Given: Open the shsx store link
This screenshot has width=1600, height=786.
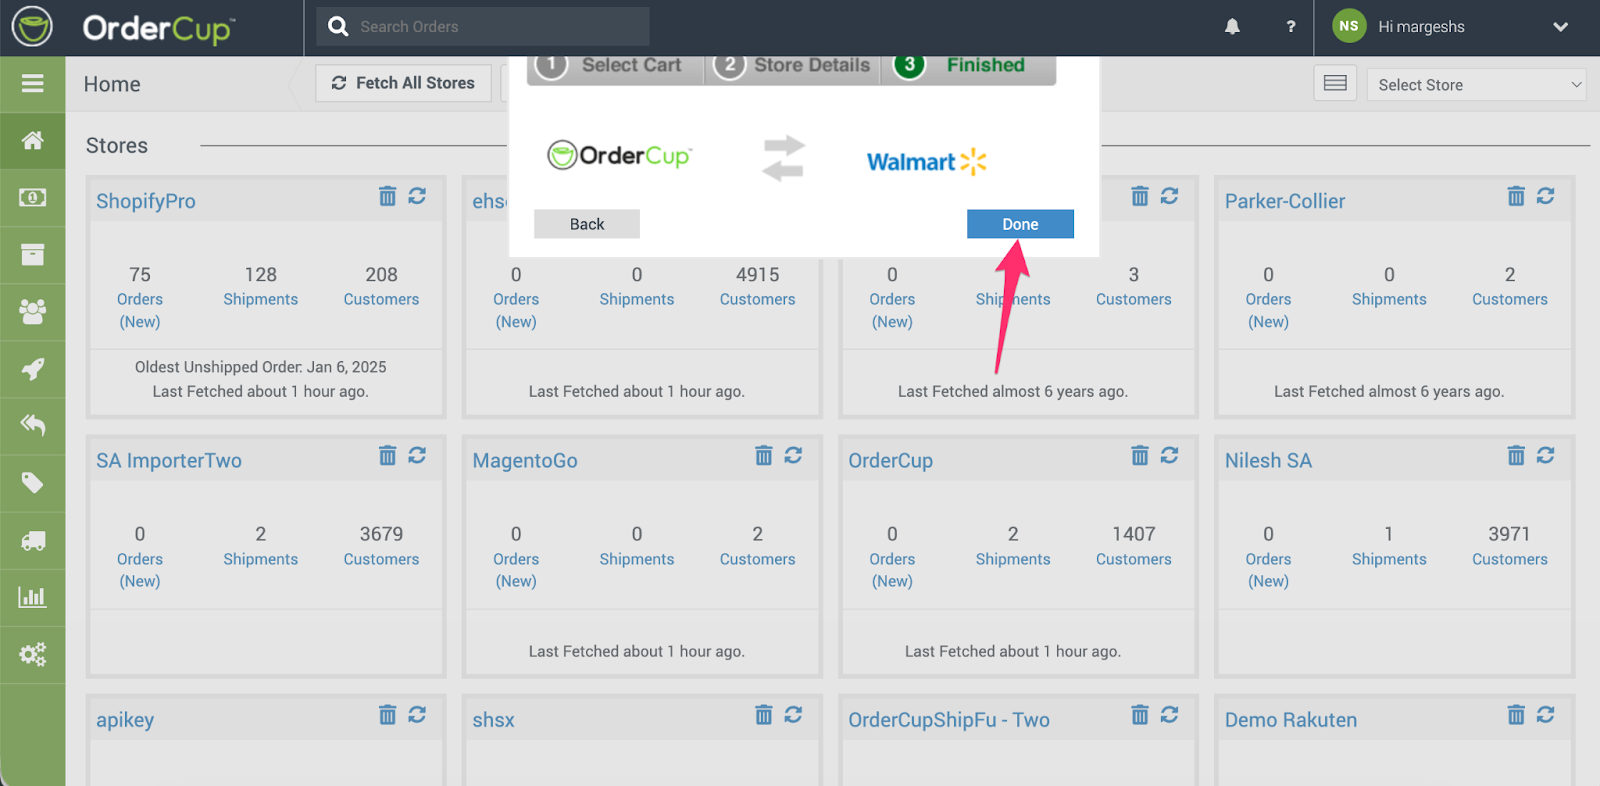Looking at the screenshot, I should (x=494, y=720).
